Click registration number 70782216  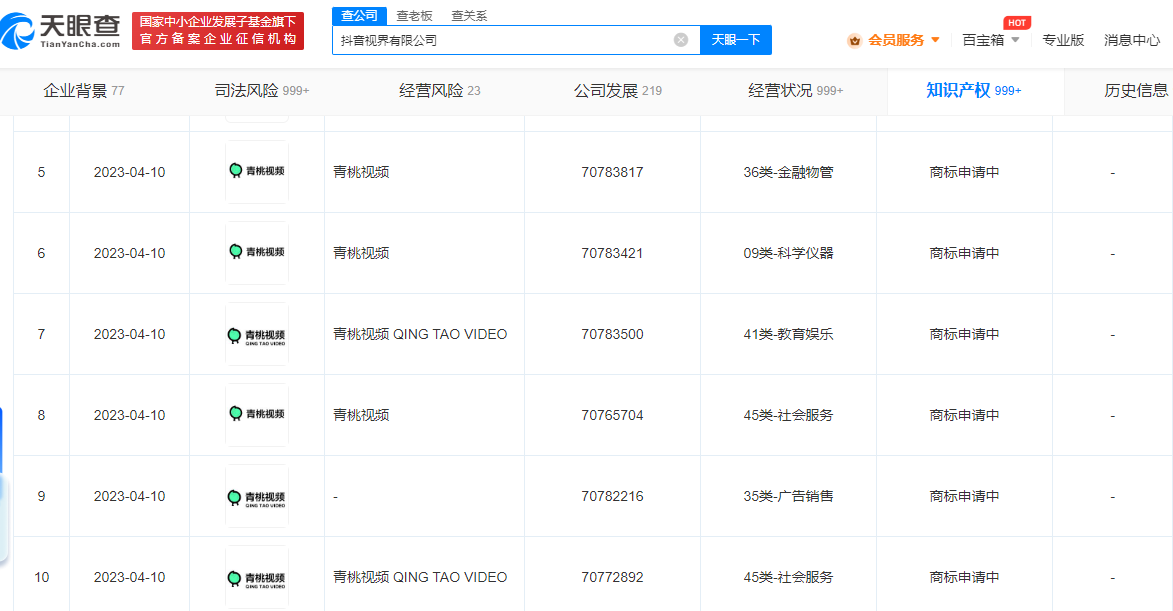(x=612, y=497)
